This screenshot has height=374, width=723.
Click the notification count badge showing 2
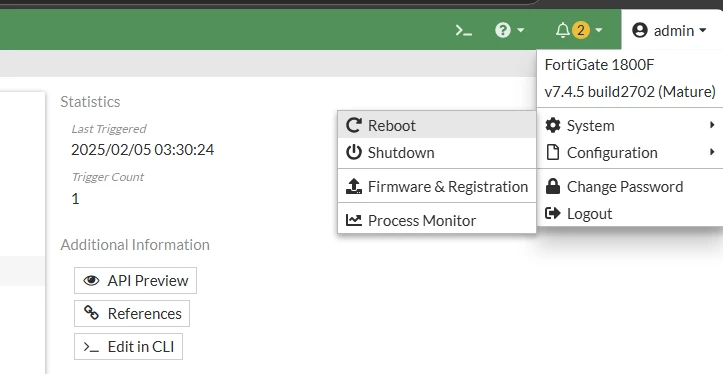coord(581,30)
